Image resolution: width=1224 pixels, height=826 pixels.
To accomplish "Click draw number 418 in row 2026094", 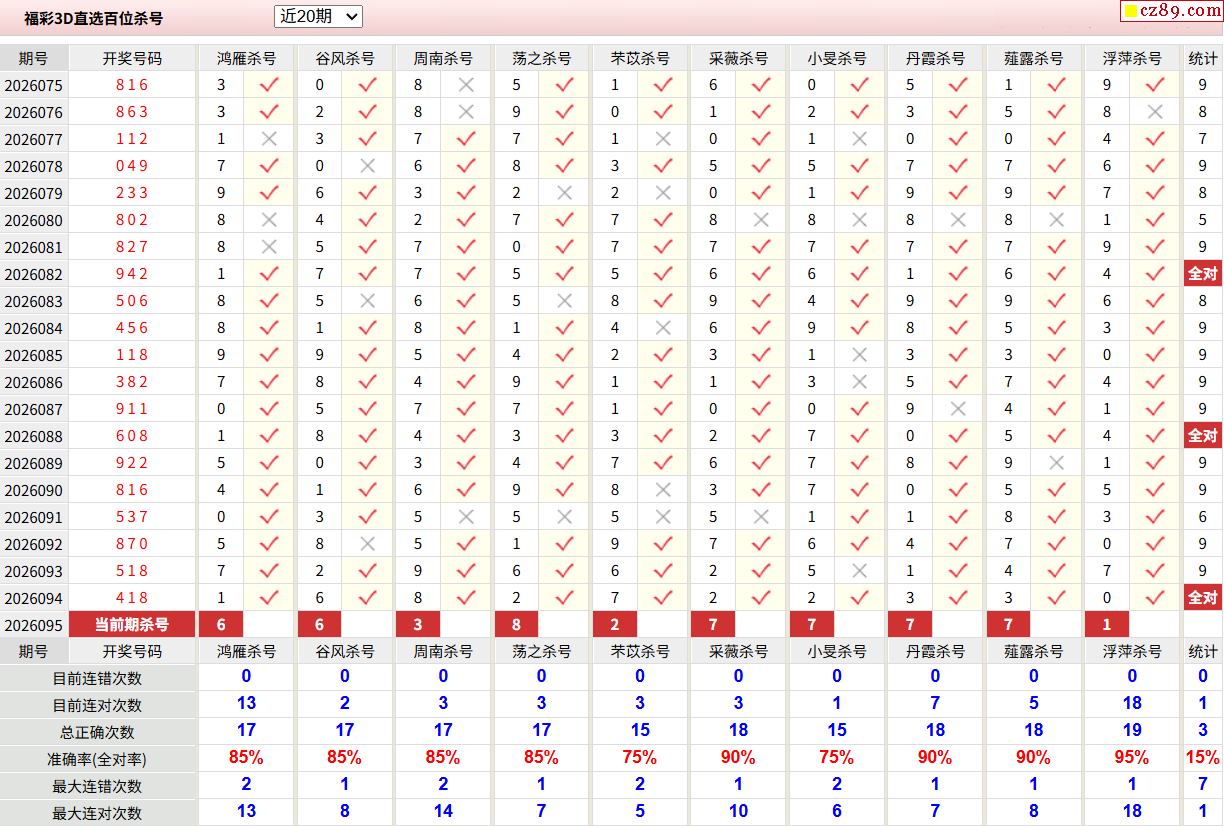I will [x=132, y=598].
